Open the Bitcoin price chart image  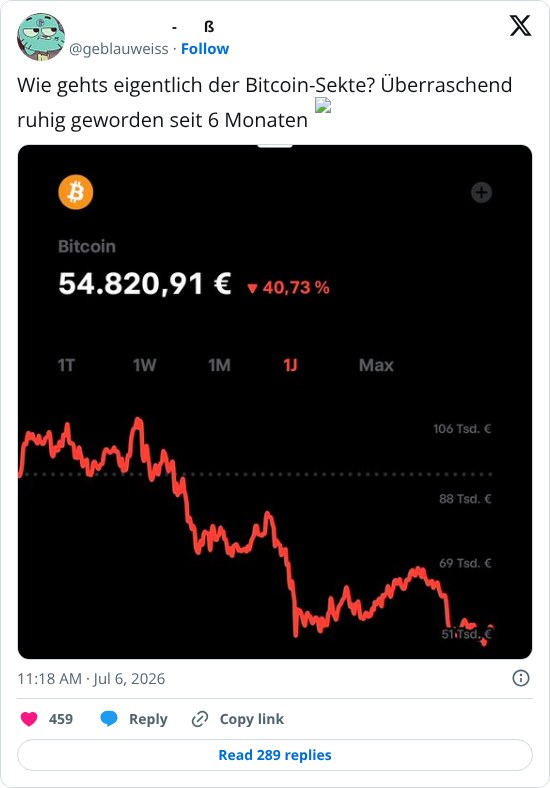(275, 402)
